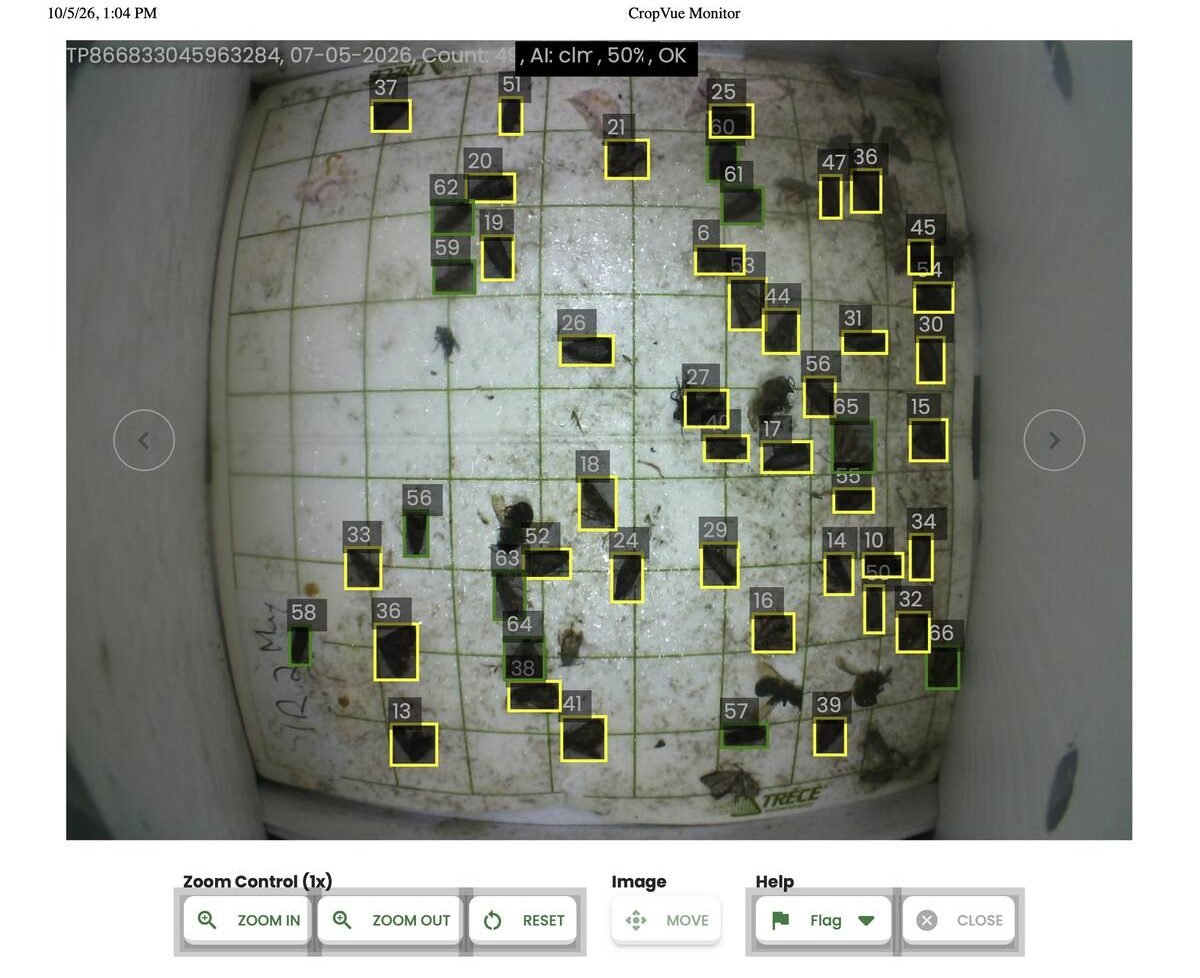Select green detection box labeled 57

tap(744, 735)
